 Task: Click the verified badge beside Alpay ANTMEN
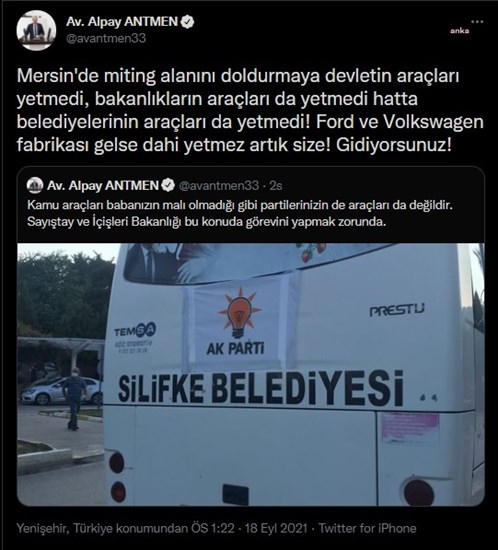[188, 22]
